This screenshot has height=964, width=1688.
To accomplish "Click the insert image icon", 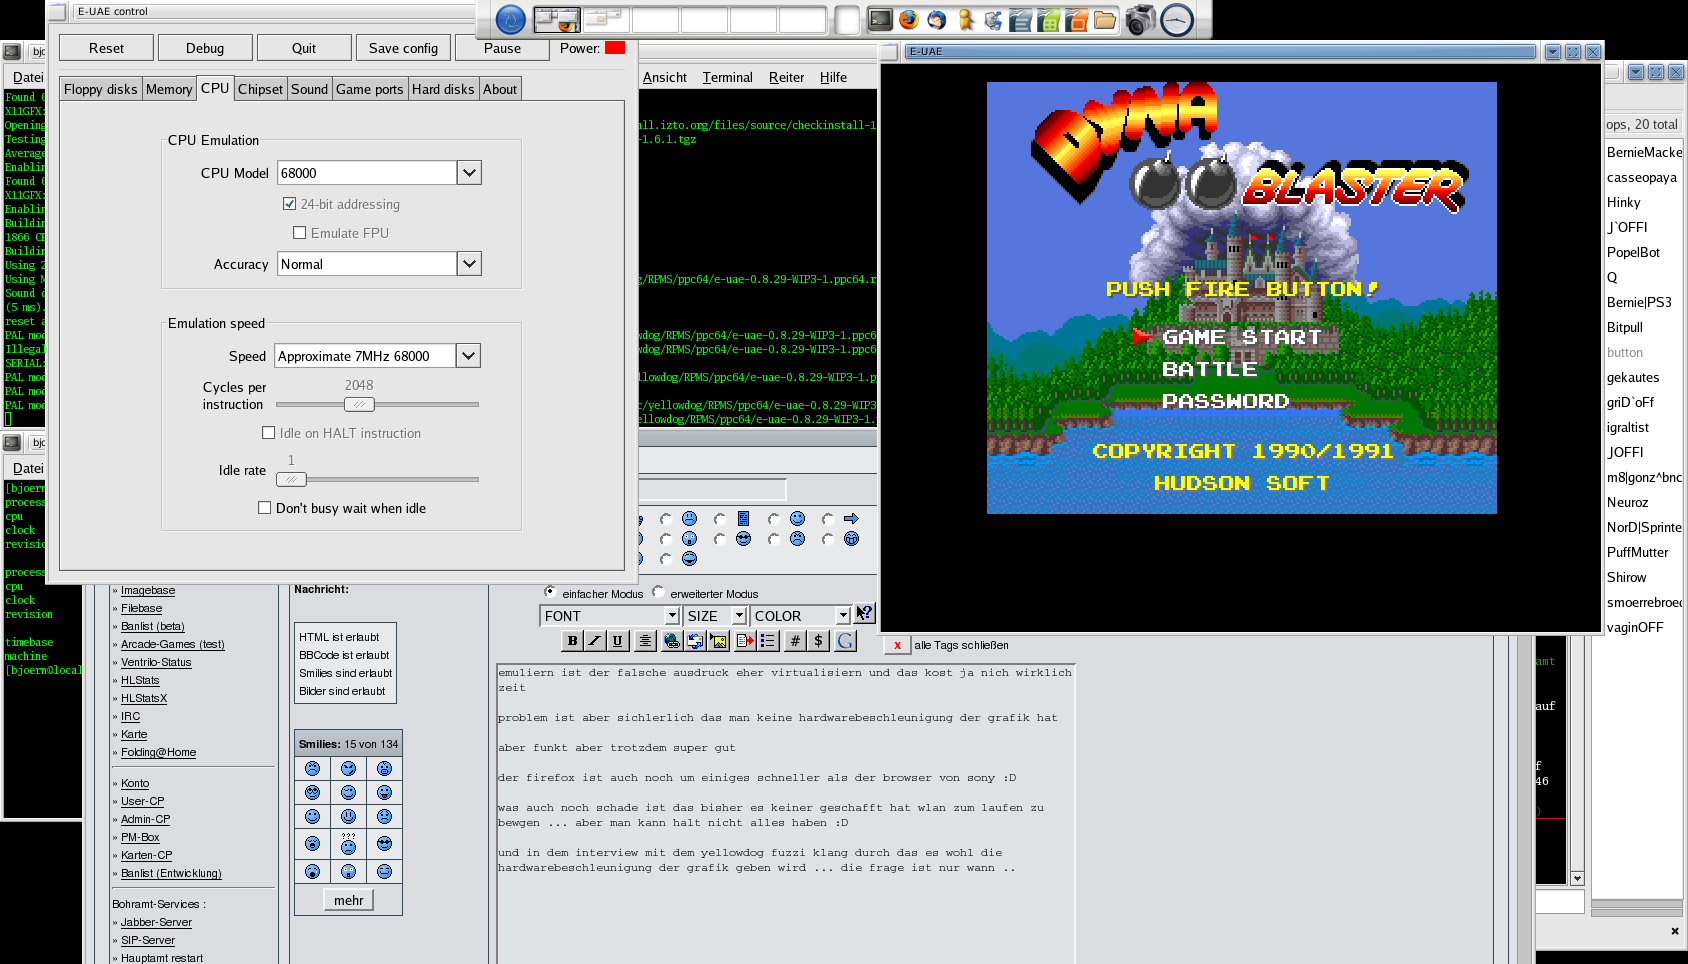I will coord(719,641).
